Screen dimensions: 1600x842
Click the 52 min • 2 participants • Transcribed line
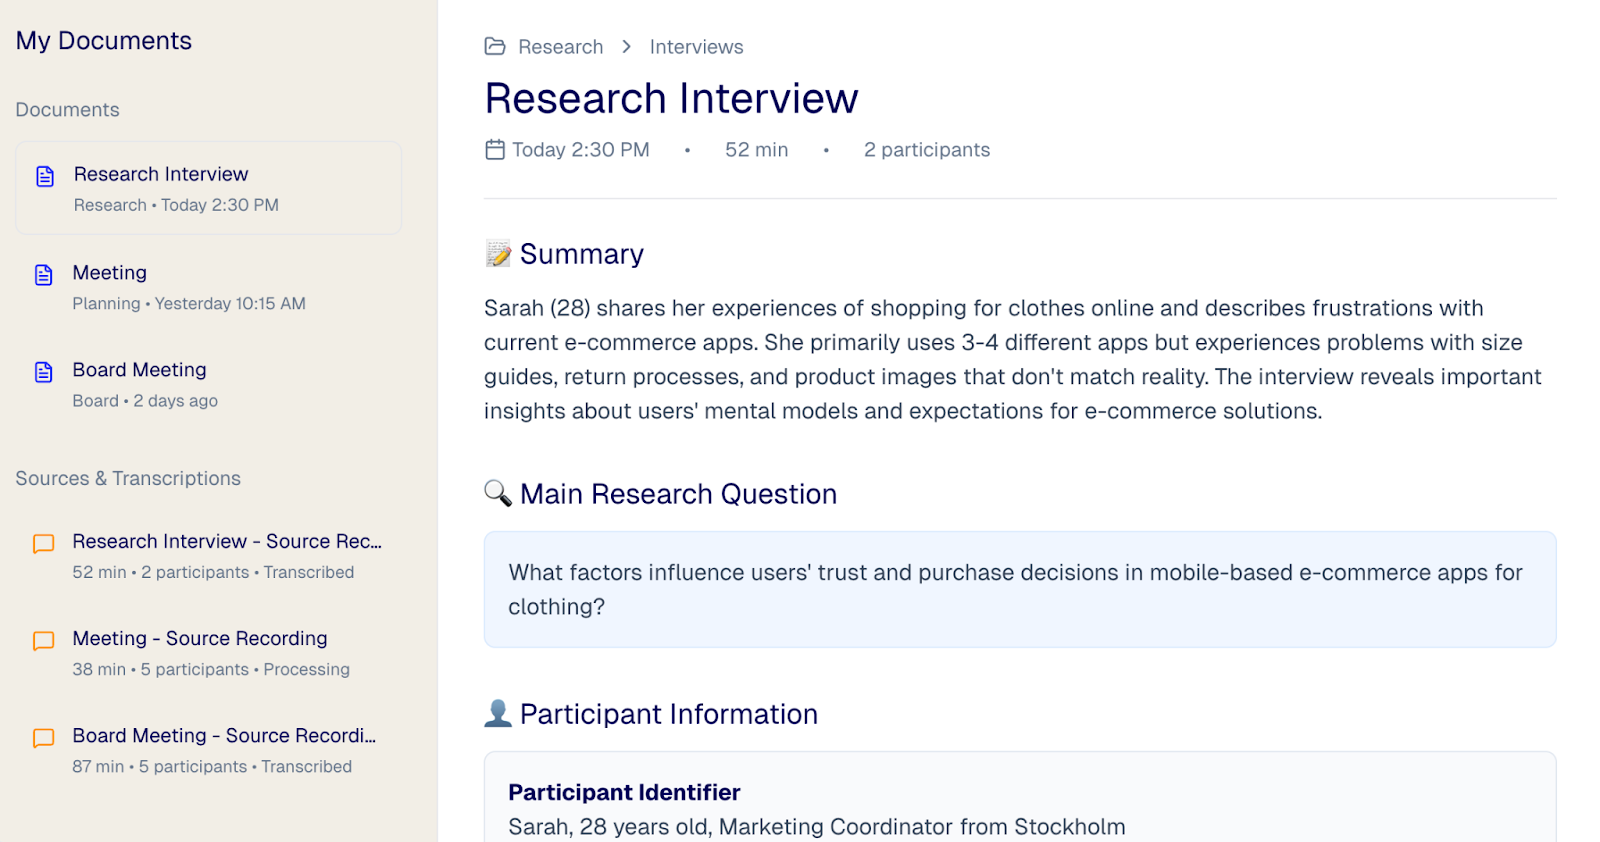(x=213, y=573)
